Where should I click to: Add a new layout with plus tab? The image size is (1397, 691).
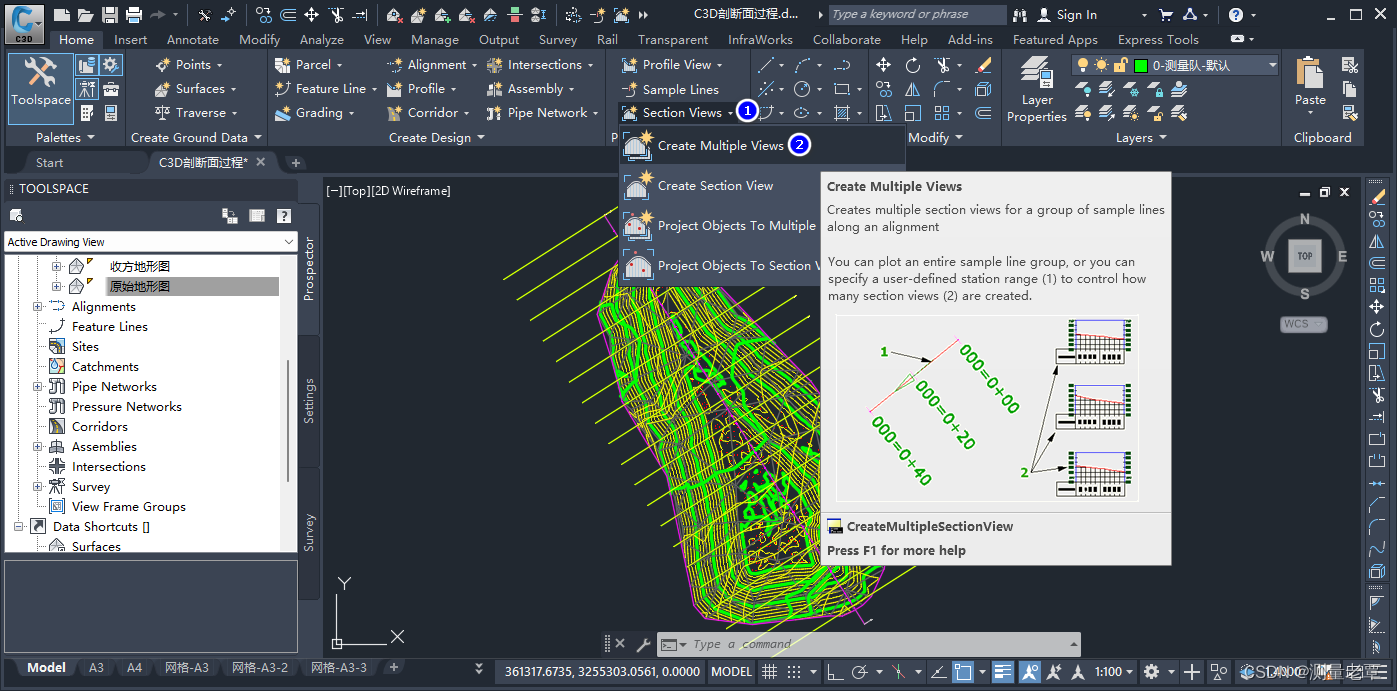click(x=393, y=667)
